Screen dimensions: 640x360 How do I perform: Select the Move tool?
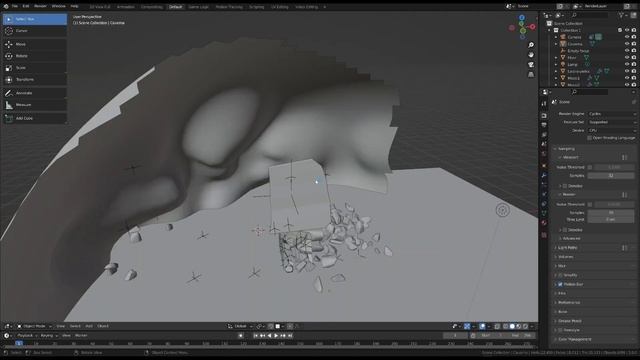[x=35, y=44]
